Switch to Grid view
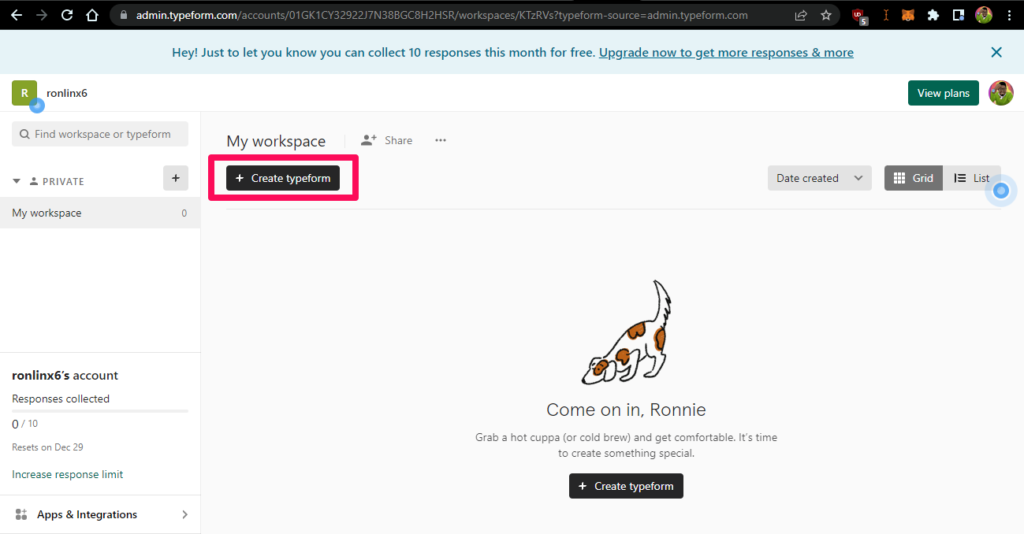The width and height of the screenshot is (1024, 534). tap(913, 178)
